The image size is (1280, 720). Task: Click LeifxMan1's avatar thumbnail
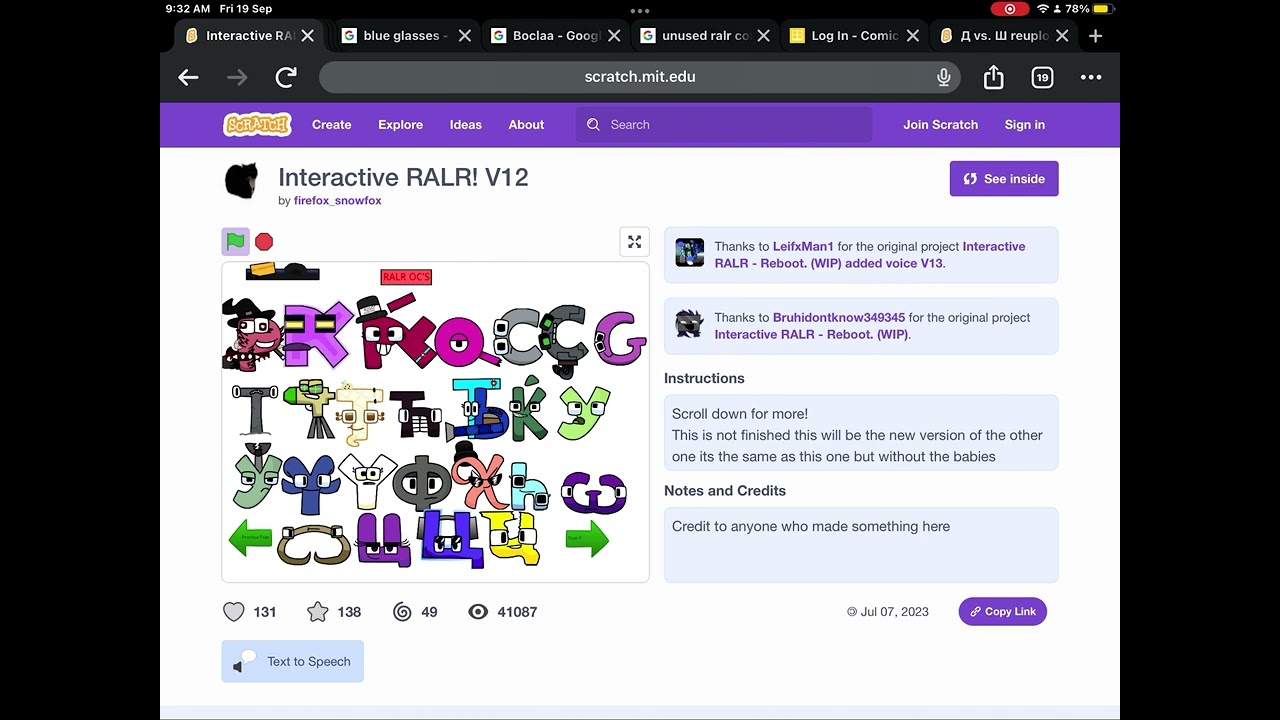click(689, 253)
